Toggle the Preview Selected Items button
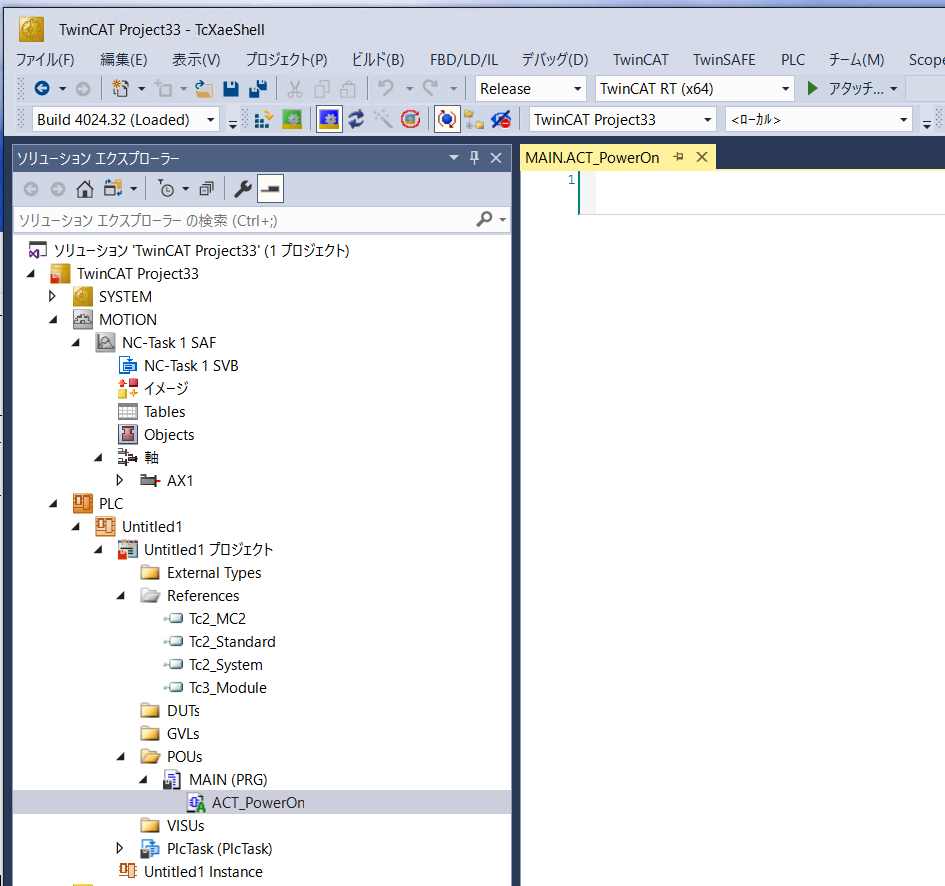This screenshot has width=945, height=886. [271, 189]
